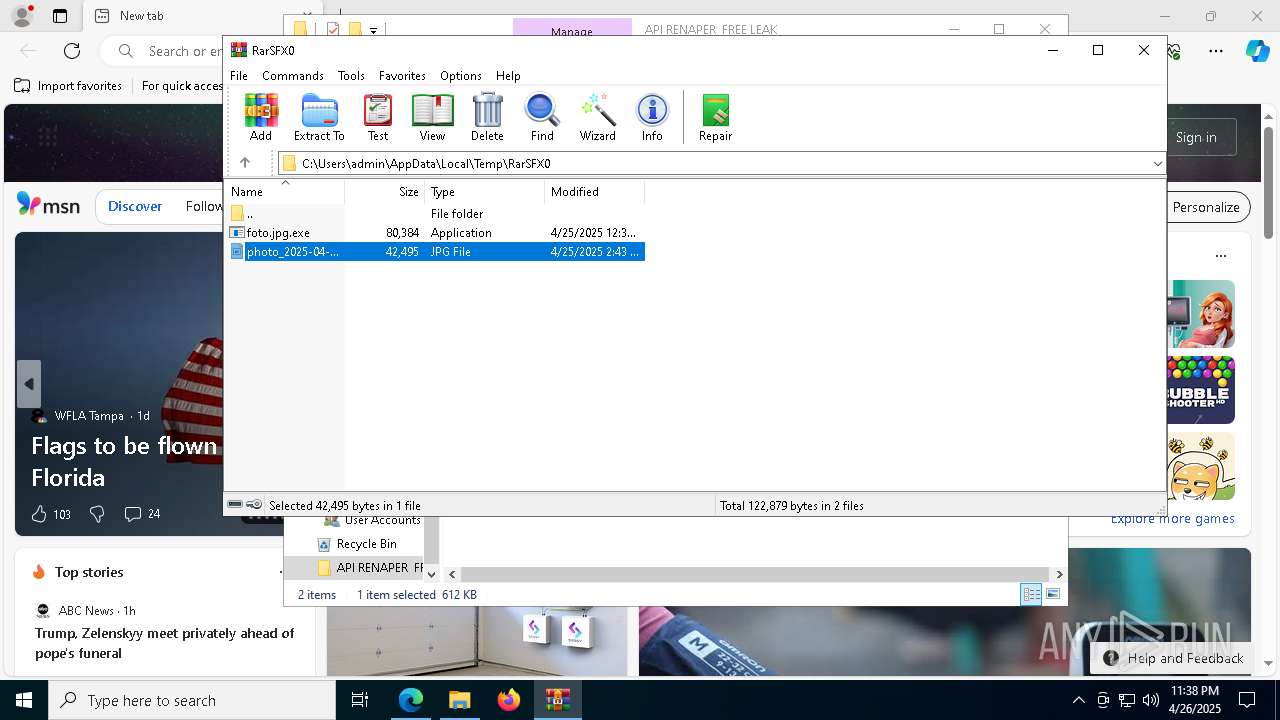Open the Explore more games link
Screen dimensions: 1280x720
click(x=1172, y=519)
